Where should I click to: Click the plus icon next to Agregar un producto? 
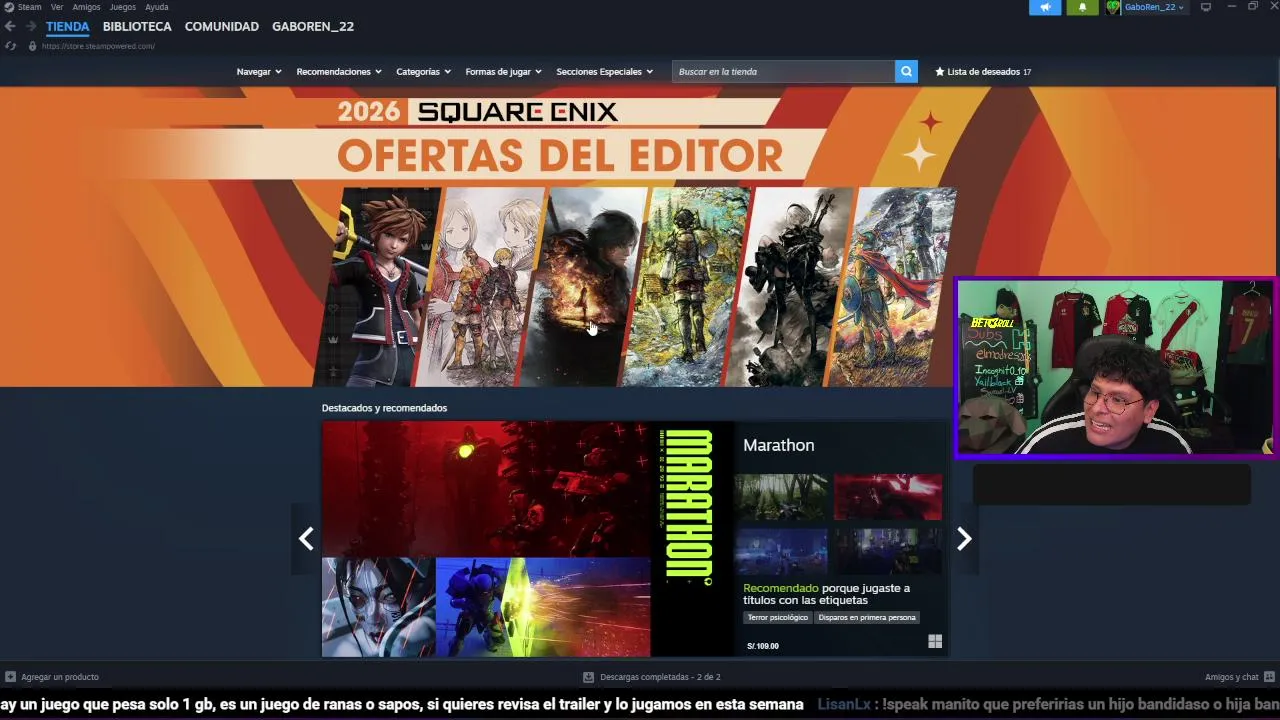[10, 677]
